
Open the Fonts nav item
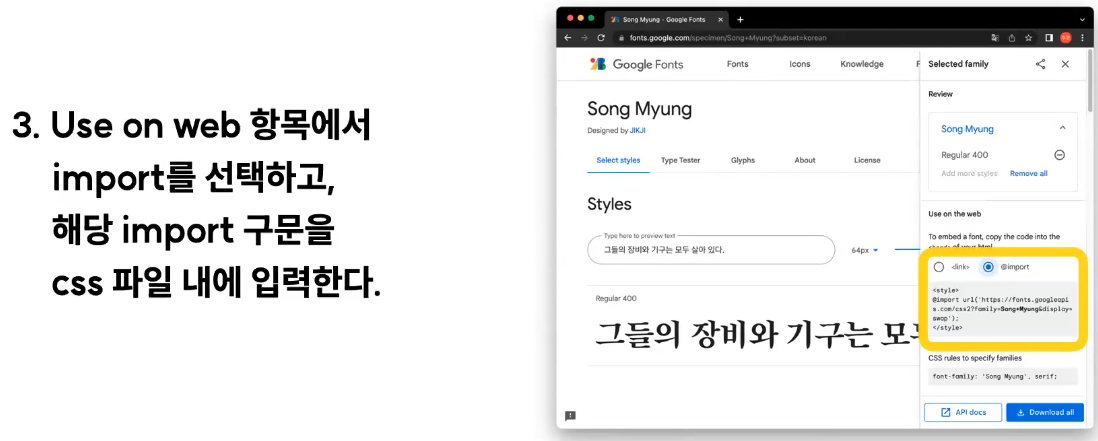(737, 64)
